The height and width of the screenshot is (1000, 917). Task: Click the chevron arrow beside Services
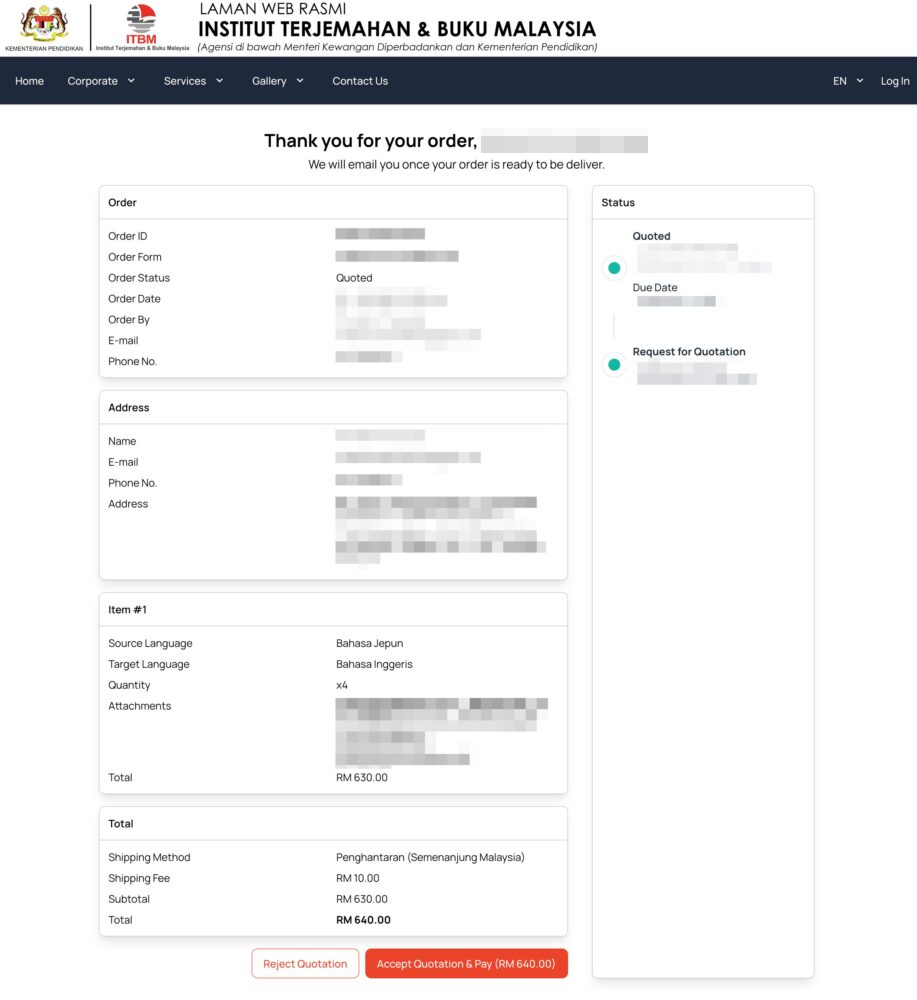[x=219, y=81]
